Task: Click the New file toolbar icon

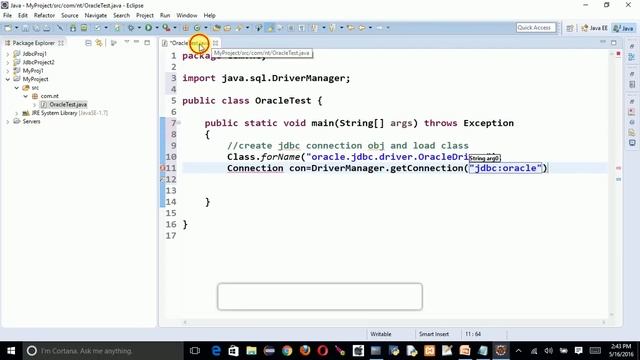Action: tap(8, 28)
